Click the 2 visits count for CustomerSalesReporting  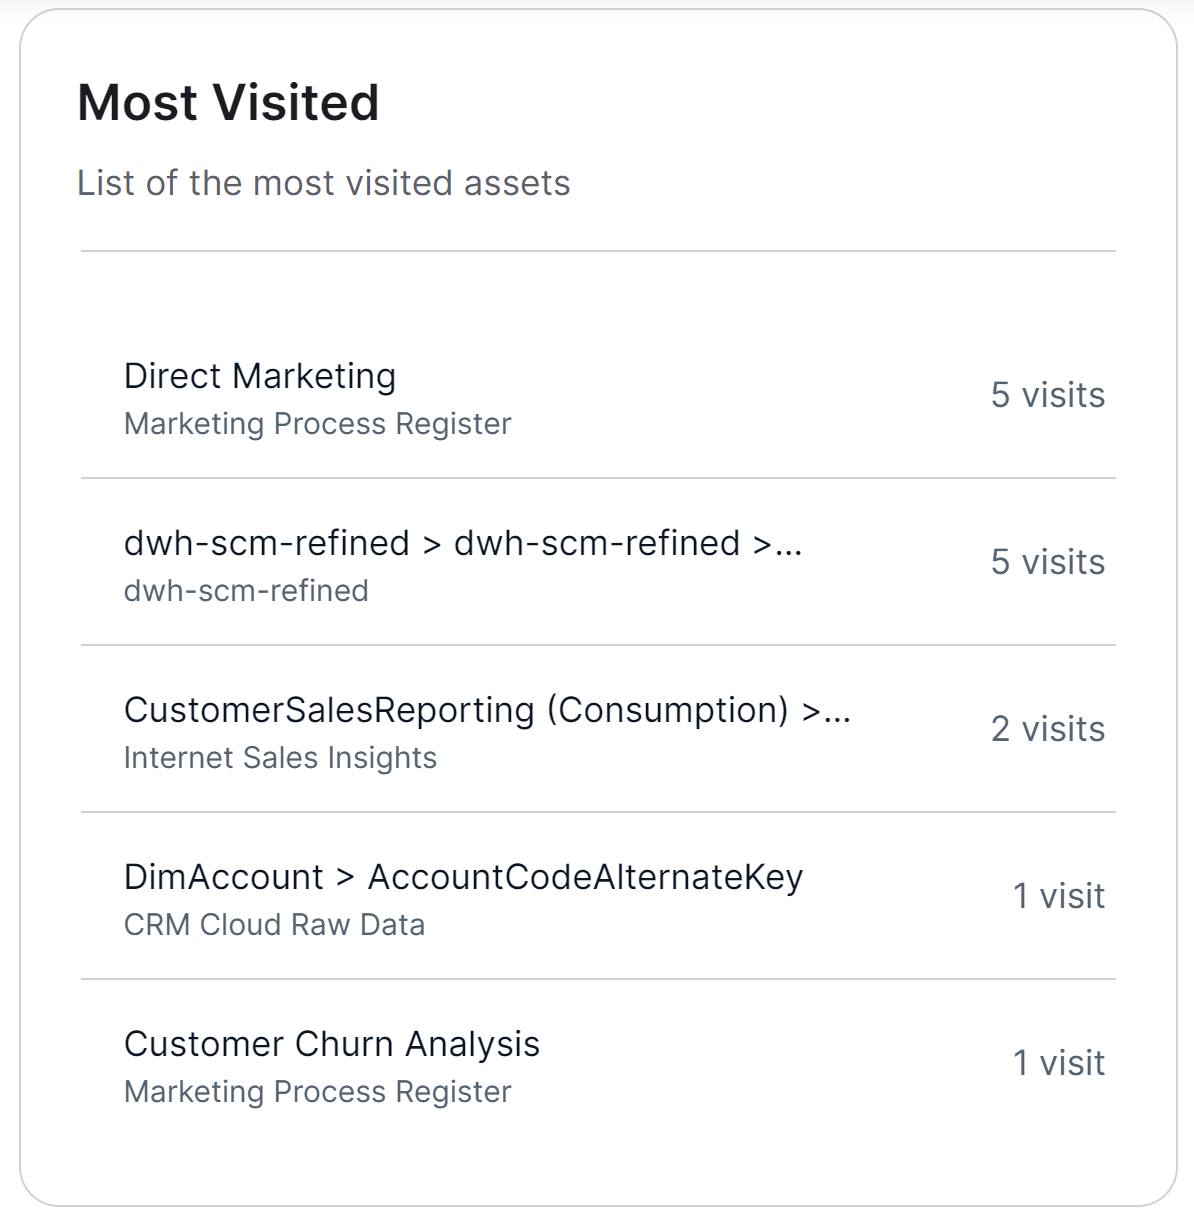tap(1047, 729)
